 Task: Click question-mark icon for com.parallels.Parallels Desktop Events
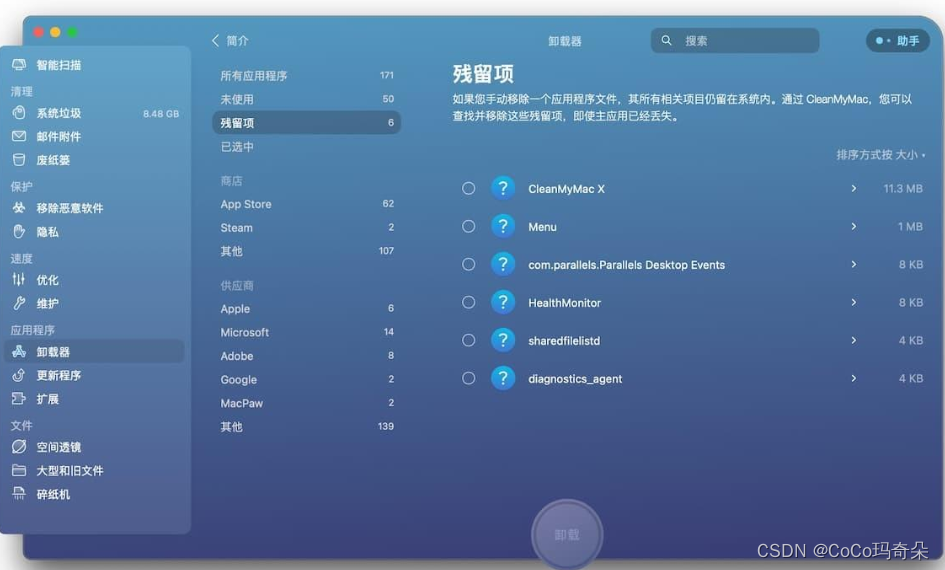coord(503,265)
